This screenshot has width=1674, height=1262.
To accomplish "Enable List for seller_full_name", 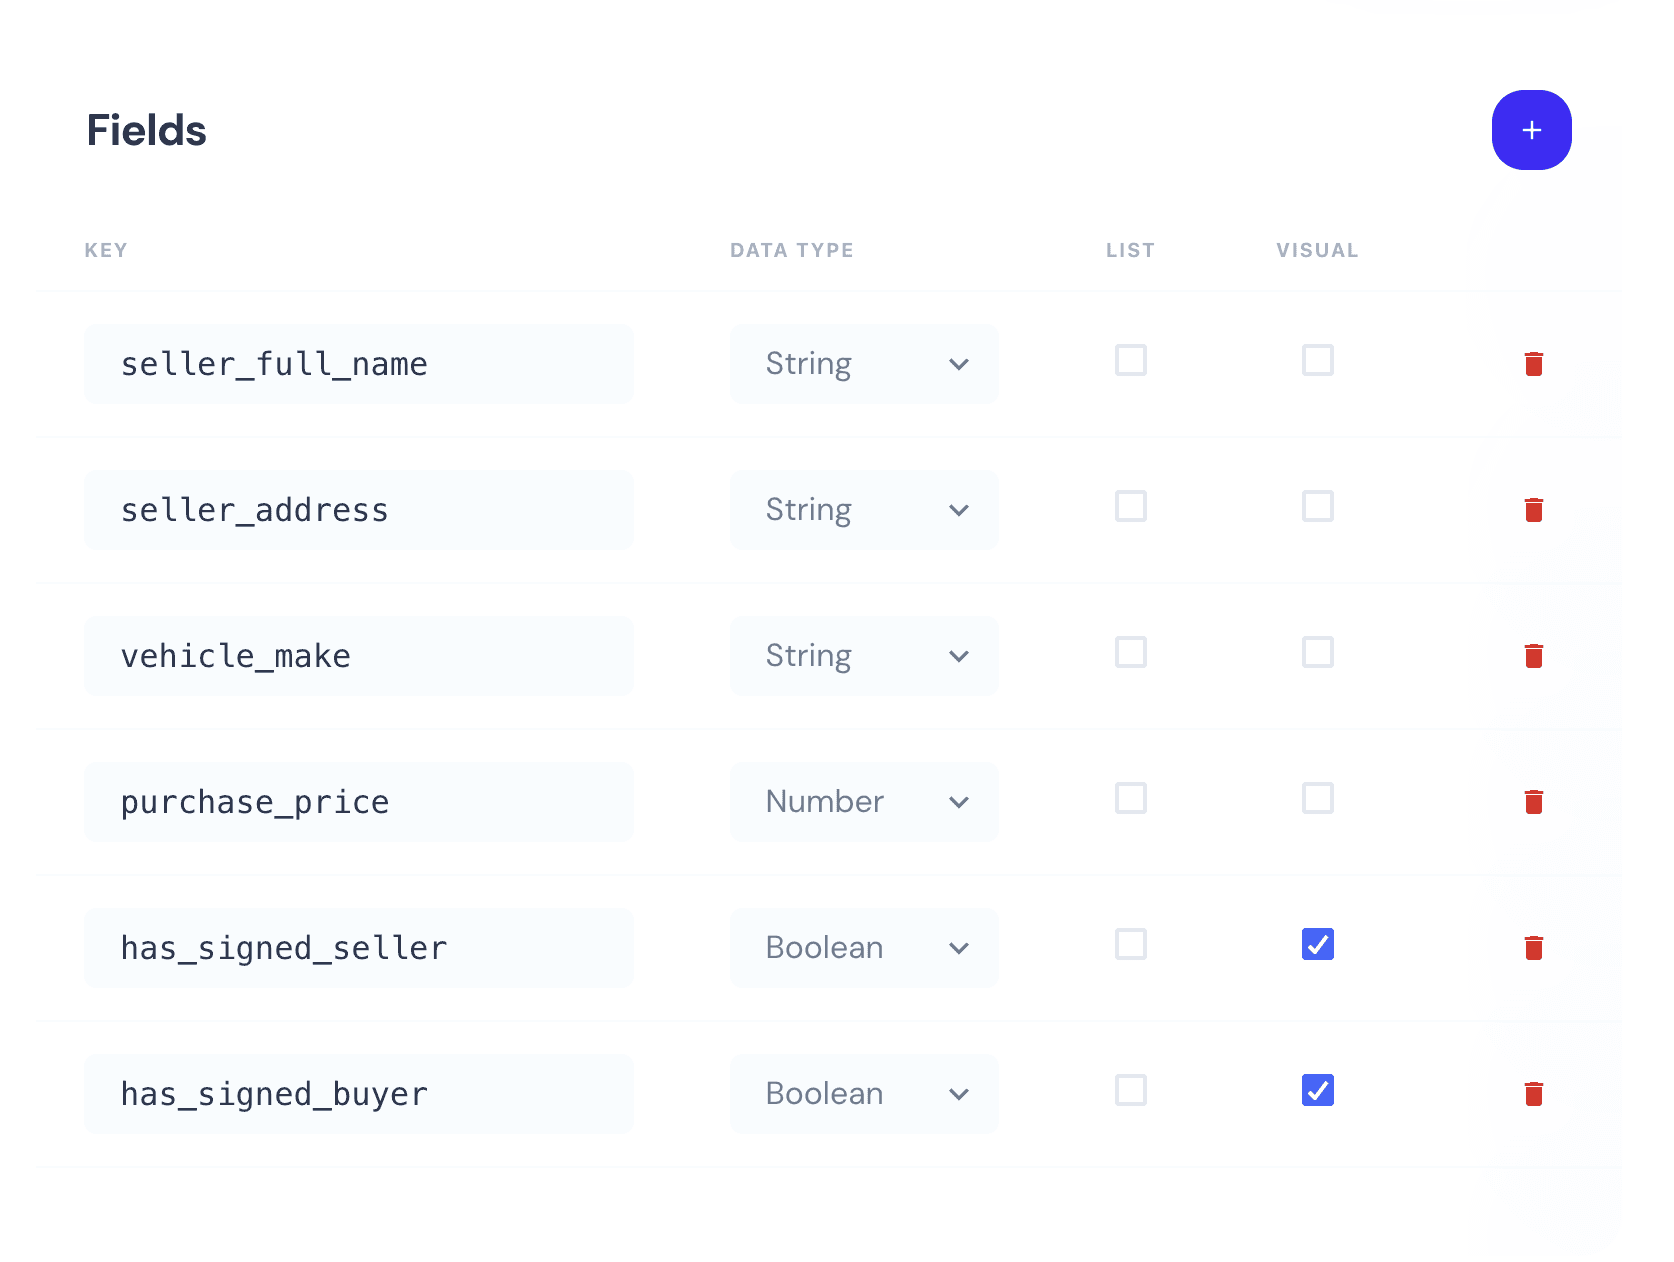I will tap(1130, 361).
